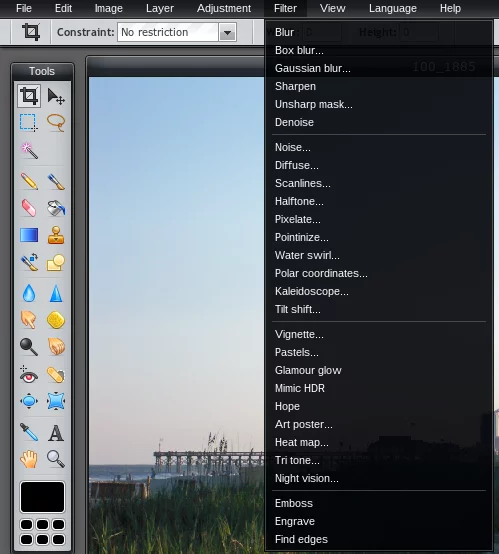Choose Kaleidoscope... filter
Image resolution: width=499 pixels, height=554 pixels.
coord(379,291)
